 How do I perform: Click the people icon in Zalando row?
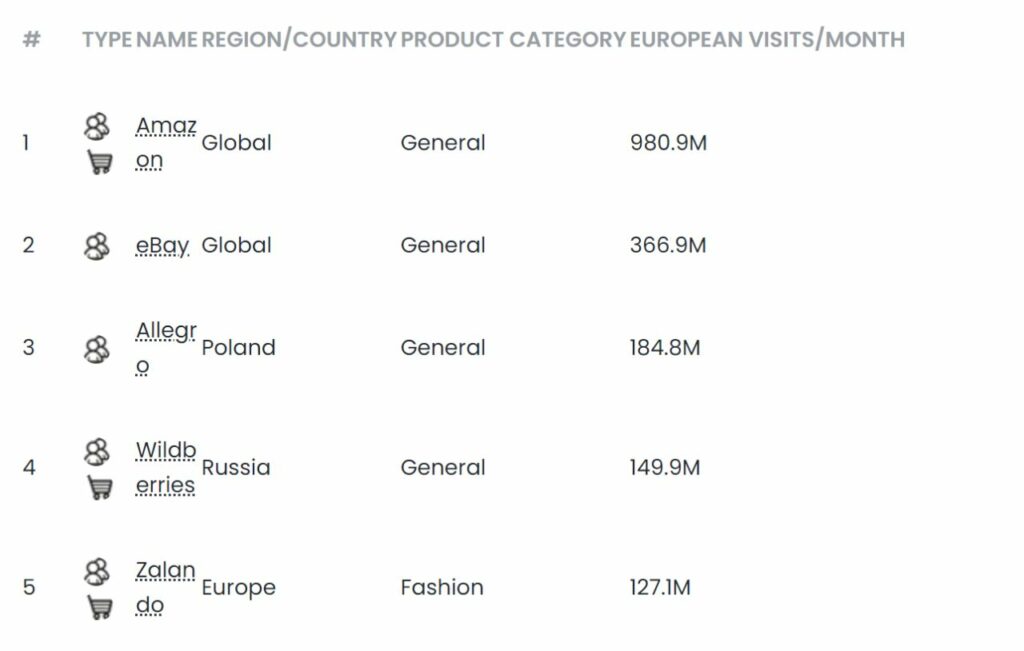click(97, 571)
